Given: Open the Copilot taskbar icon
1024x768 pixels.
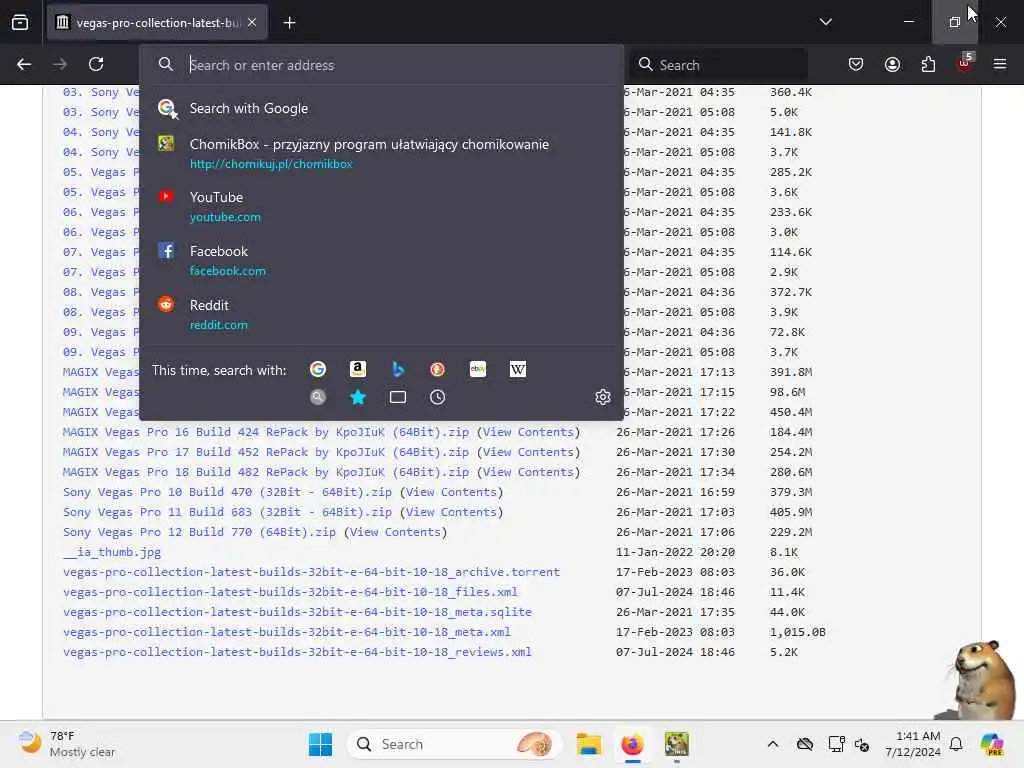Looking at the screenshot, I should [x=992, y=744].
